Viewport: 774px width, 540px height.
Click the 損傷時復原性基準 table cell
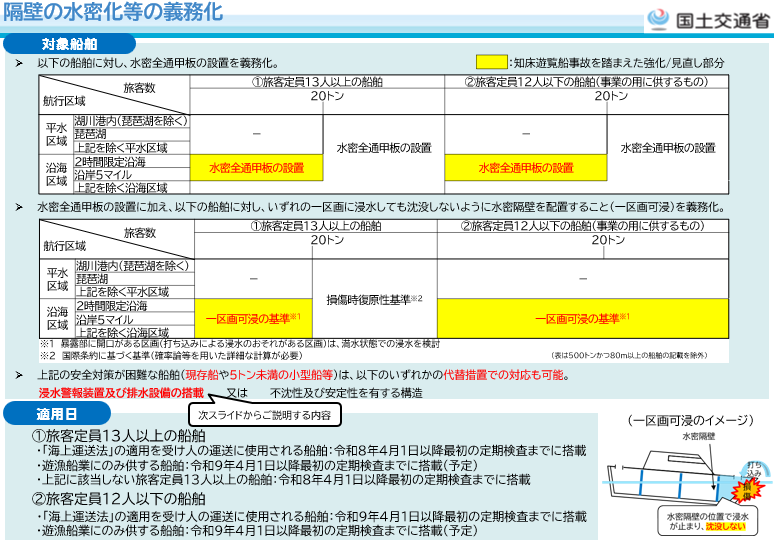(374, 299)
